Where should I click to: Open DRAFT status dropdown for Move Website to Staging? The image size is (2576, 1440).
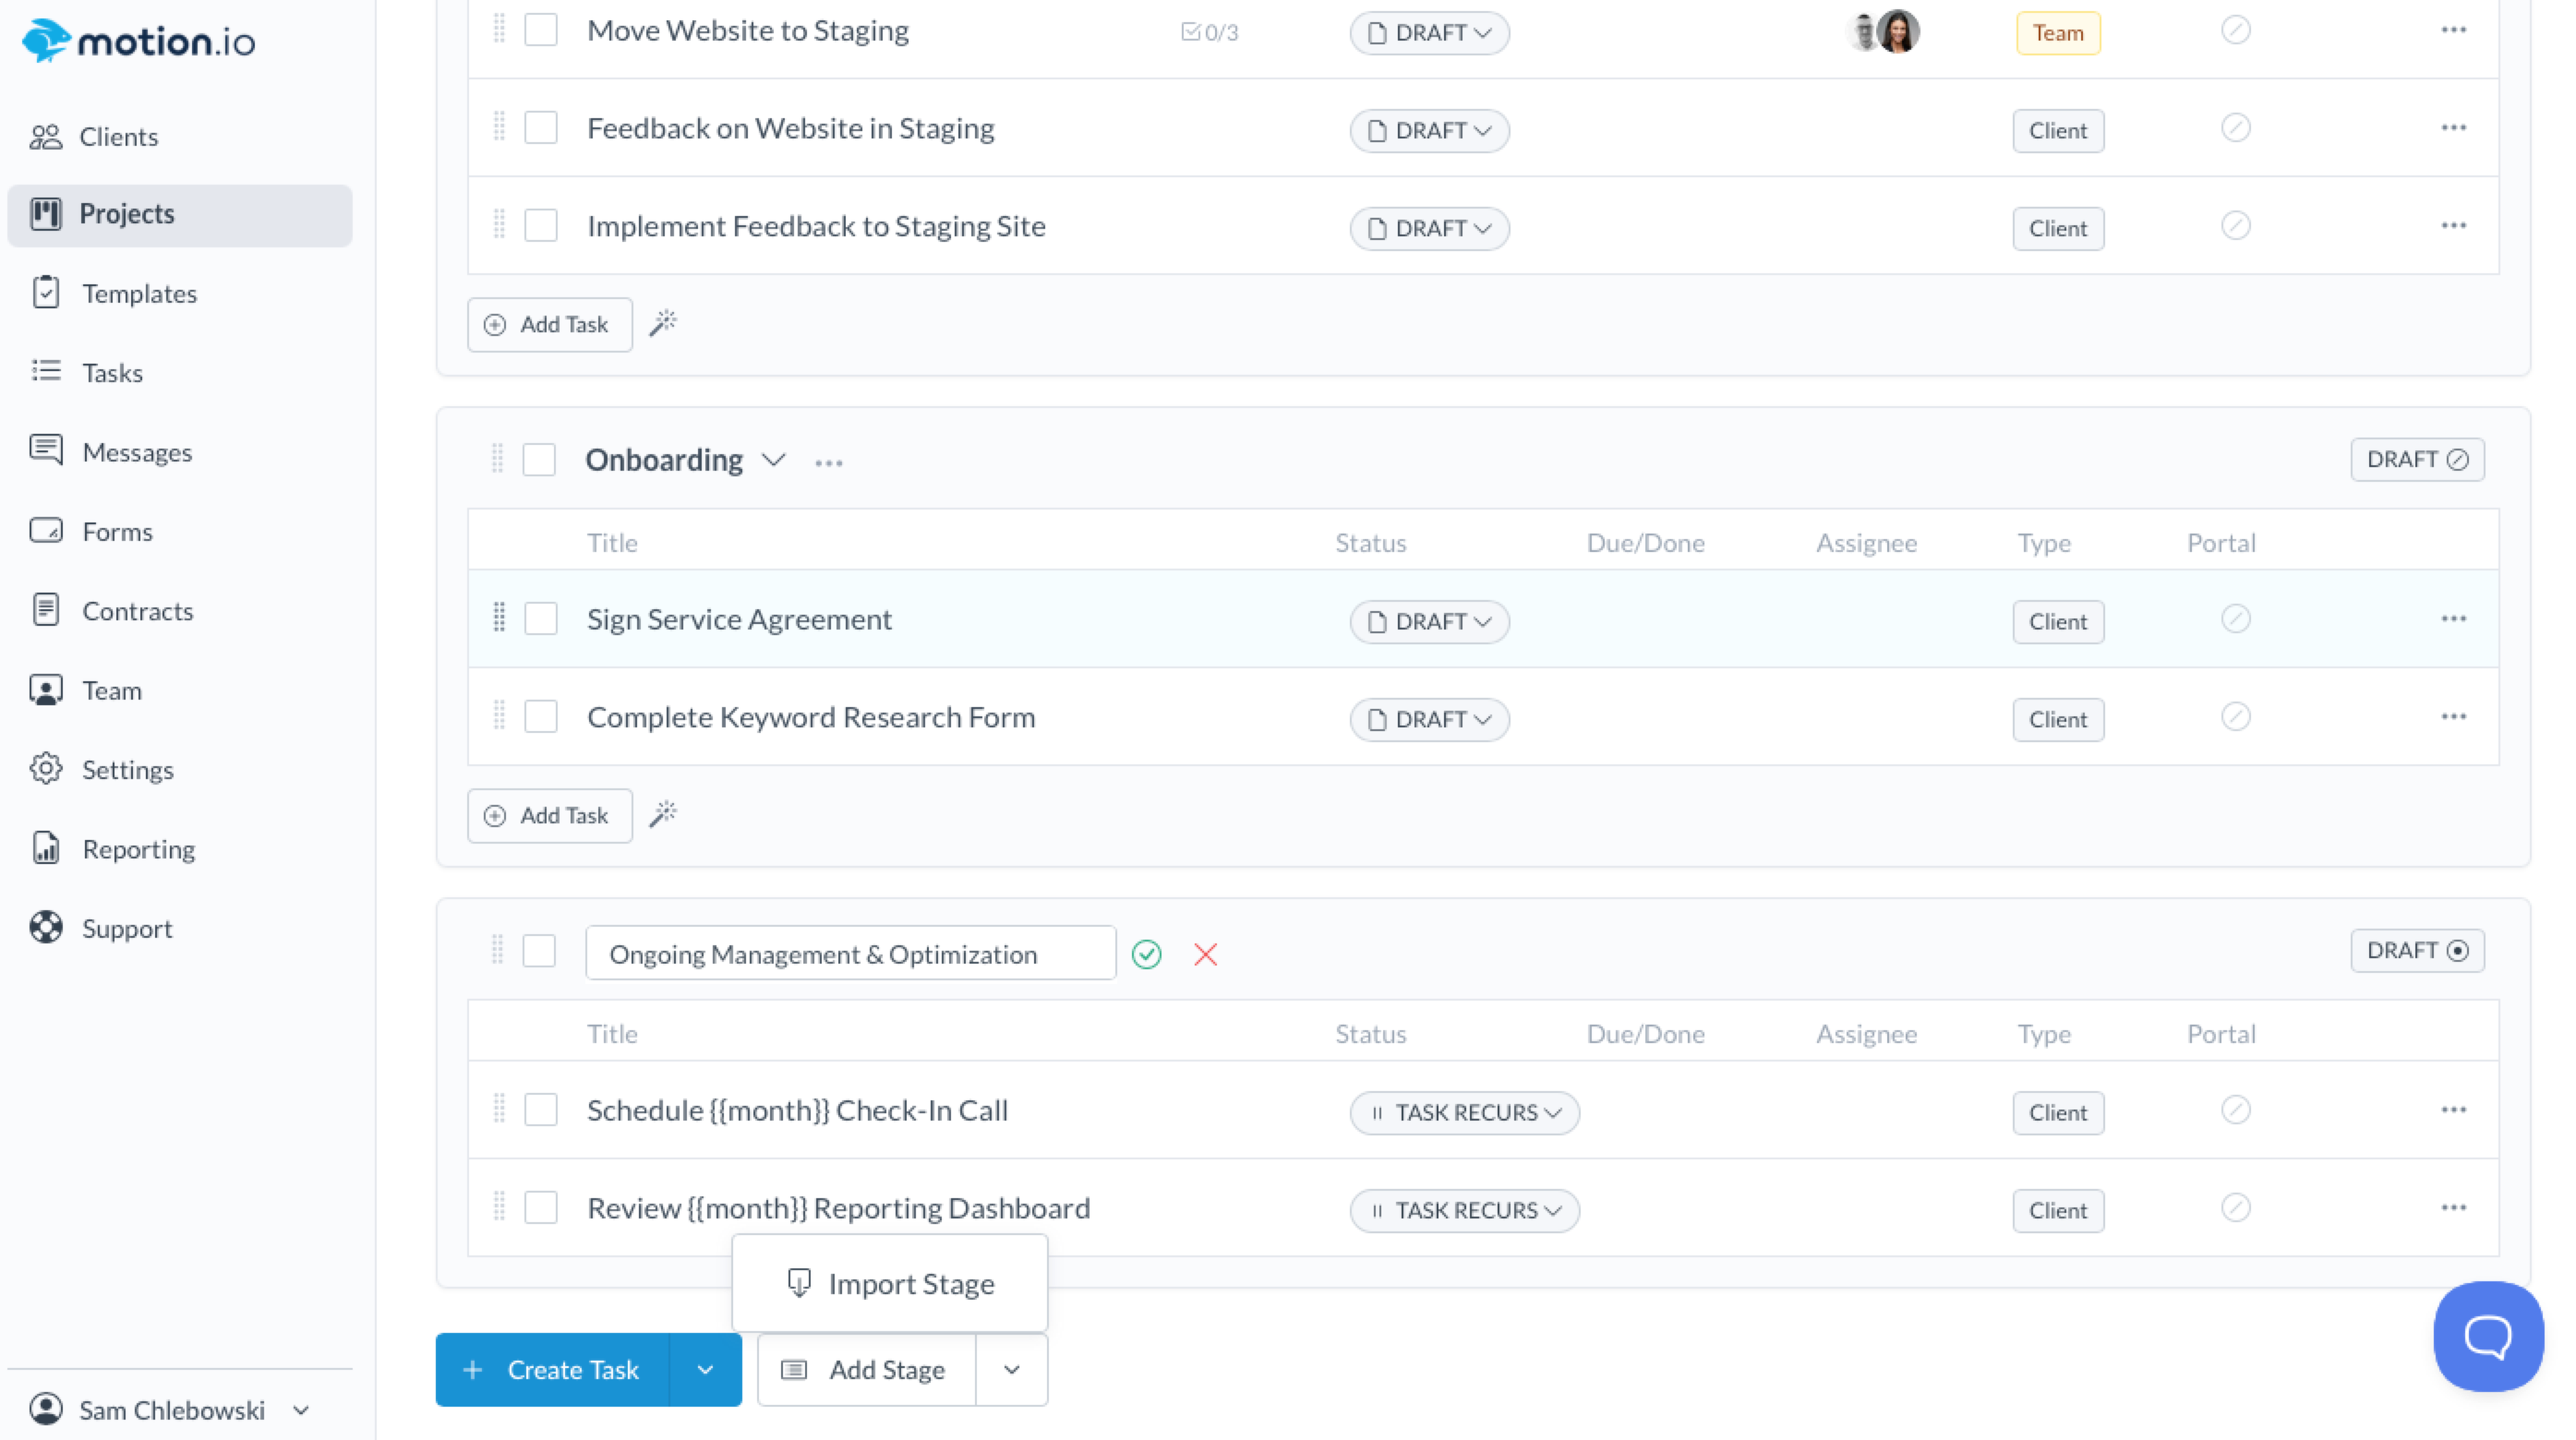pyautogui.click(x=1429, y=33)
